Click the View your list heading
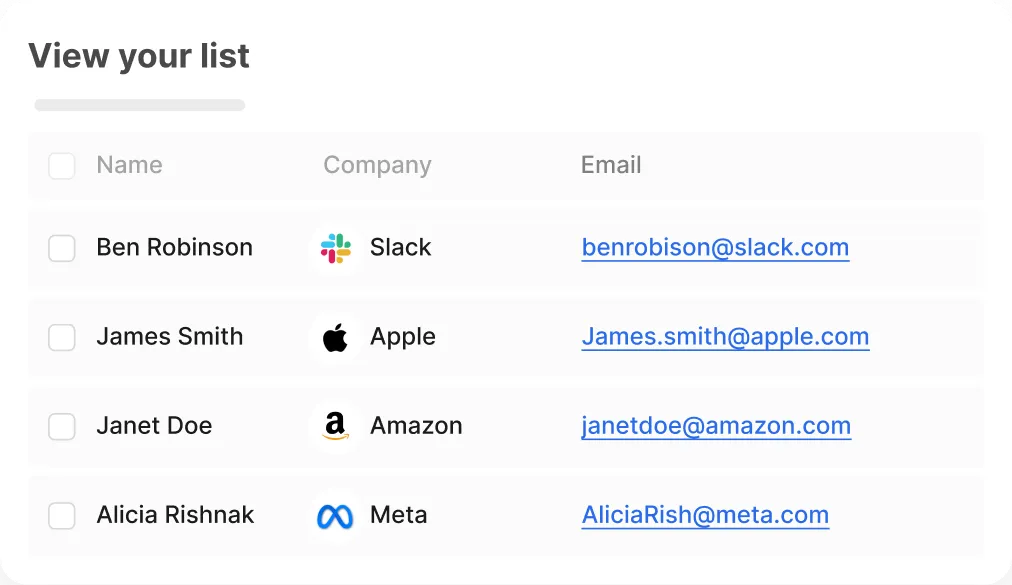Screen dimensions: 1012x585 [139, 56]
